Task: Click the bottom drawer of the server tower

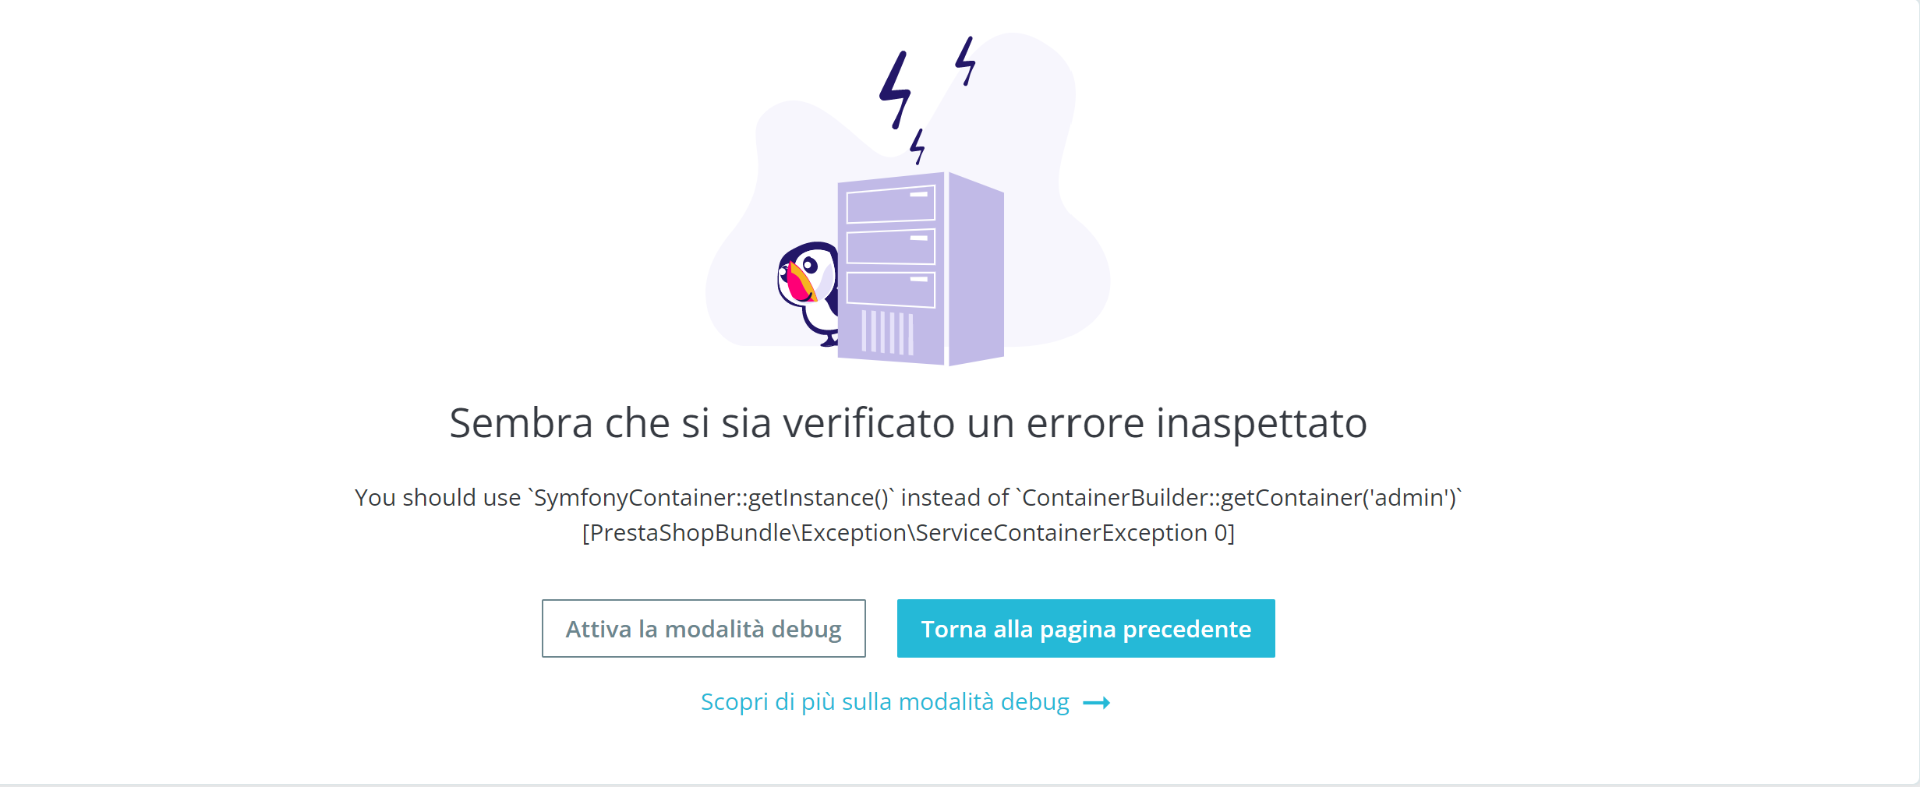Action: tap(891, 289)
